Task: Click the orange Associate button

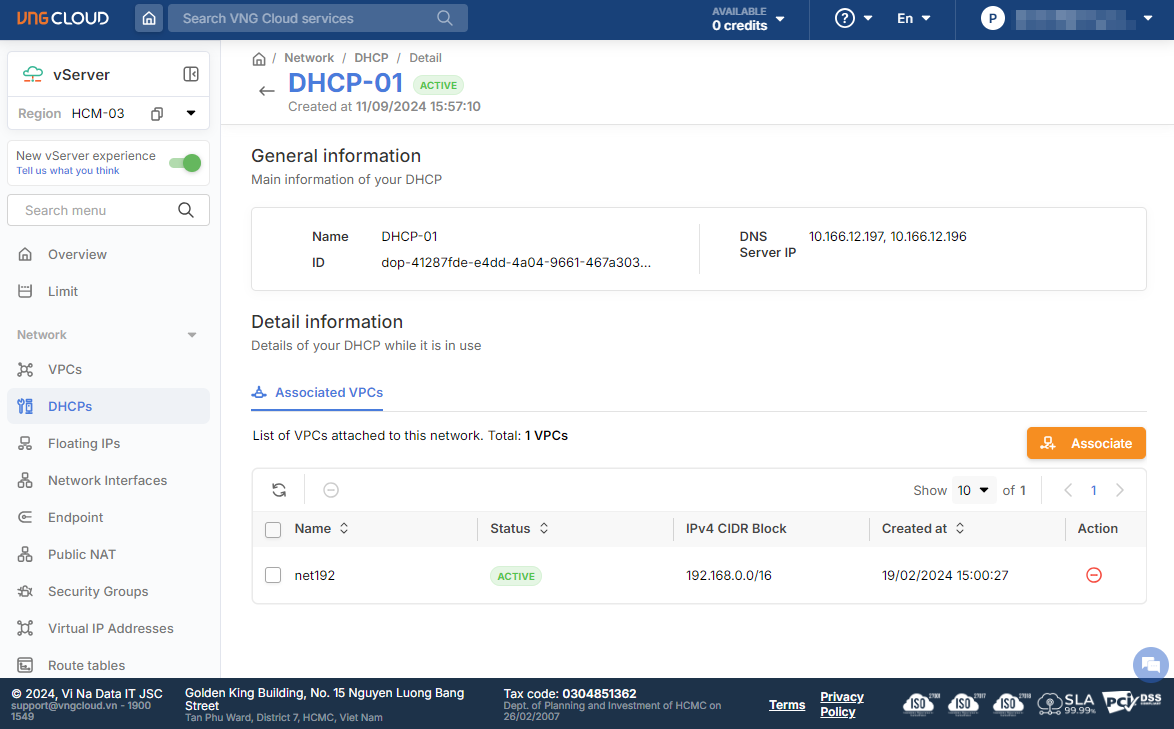Action: coord(1086,443)
